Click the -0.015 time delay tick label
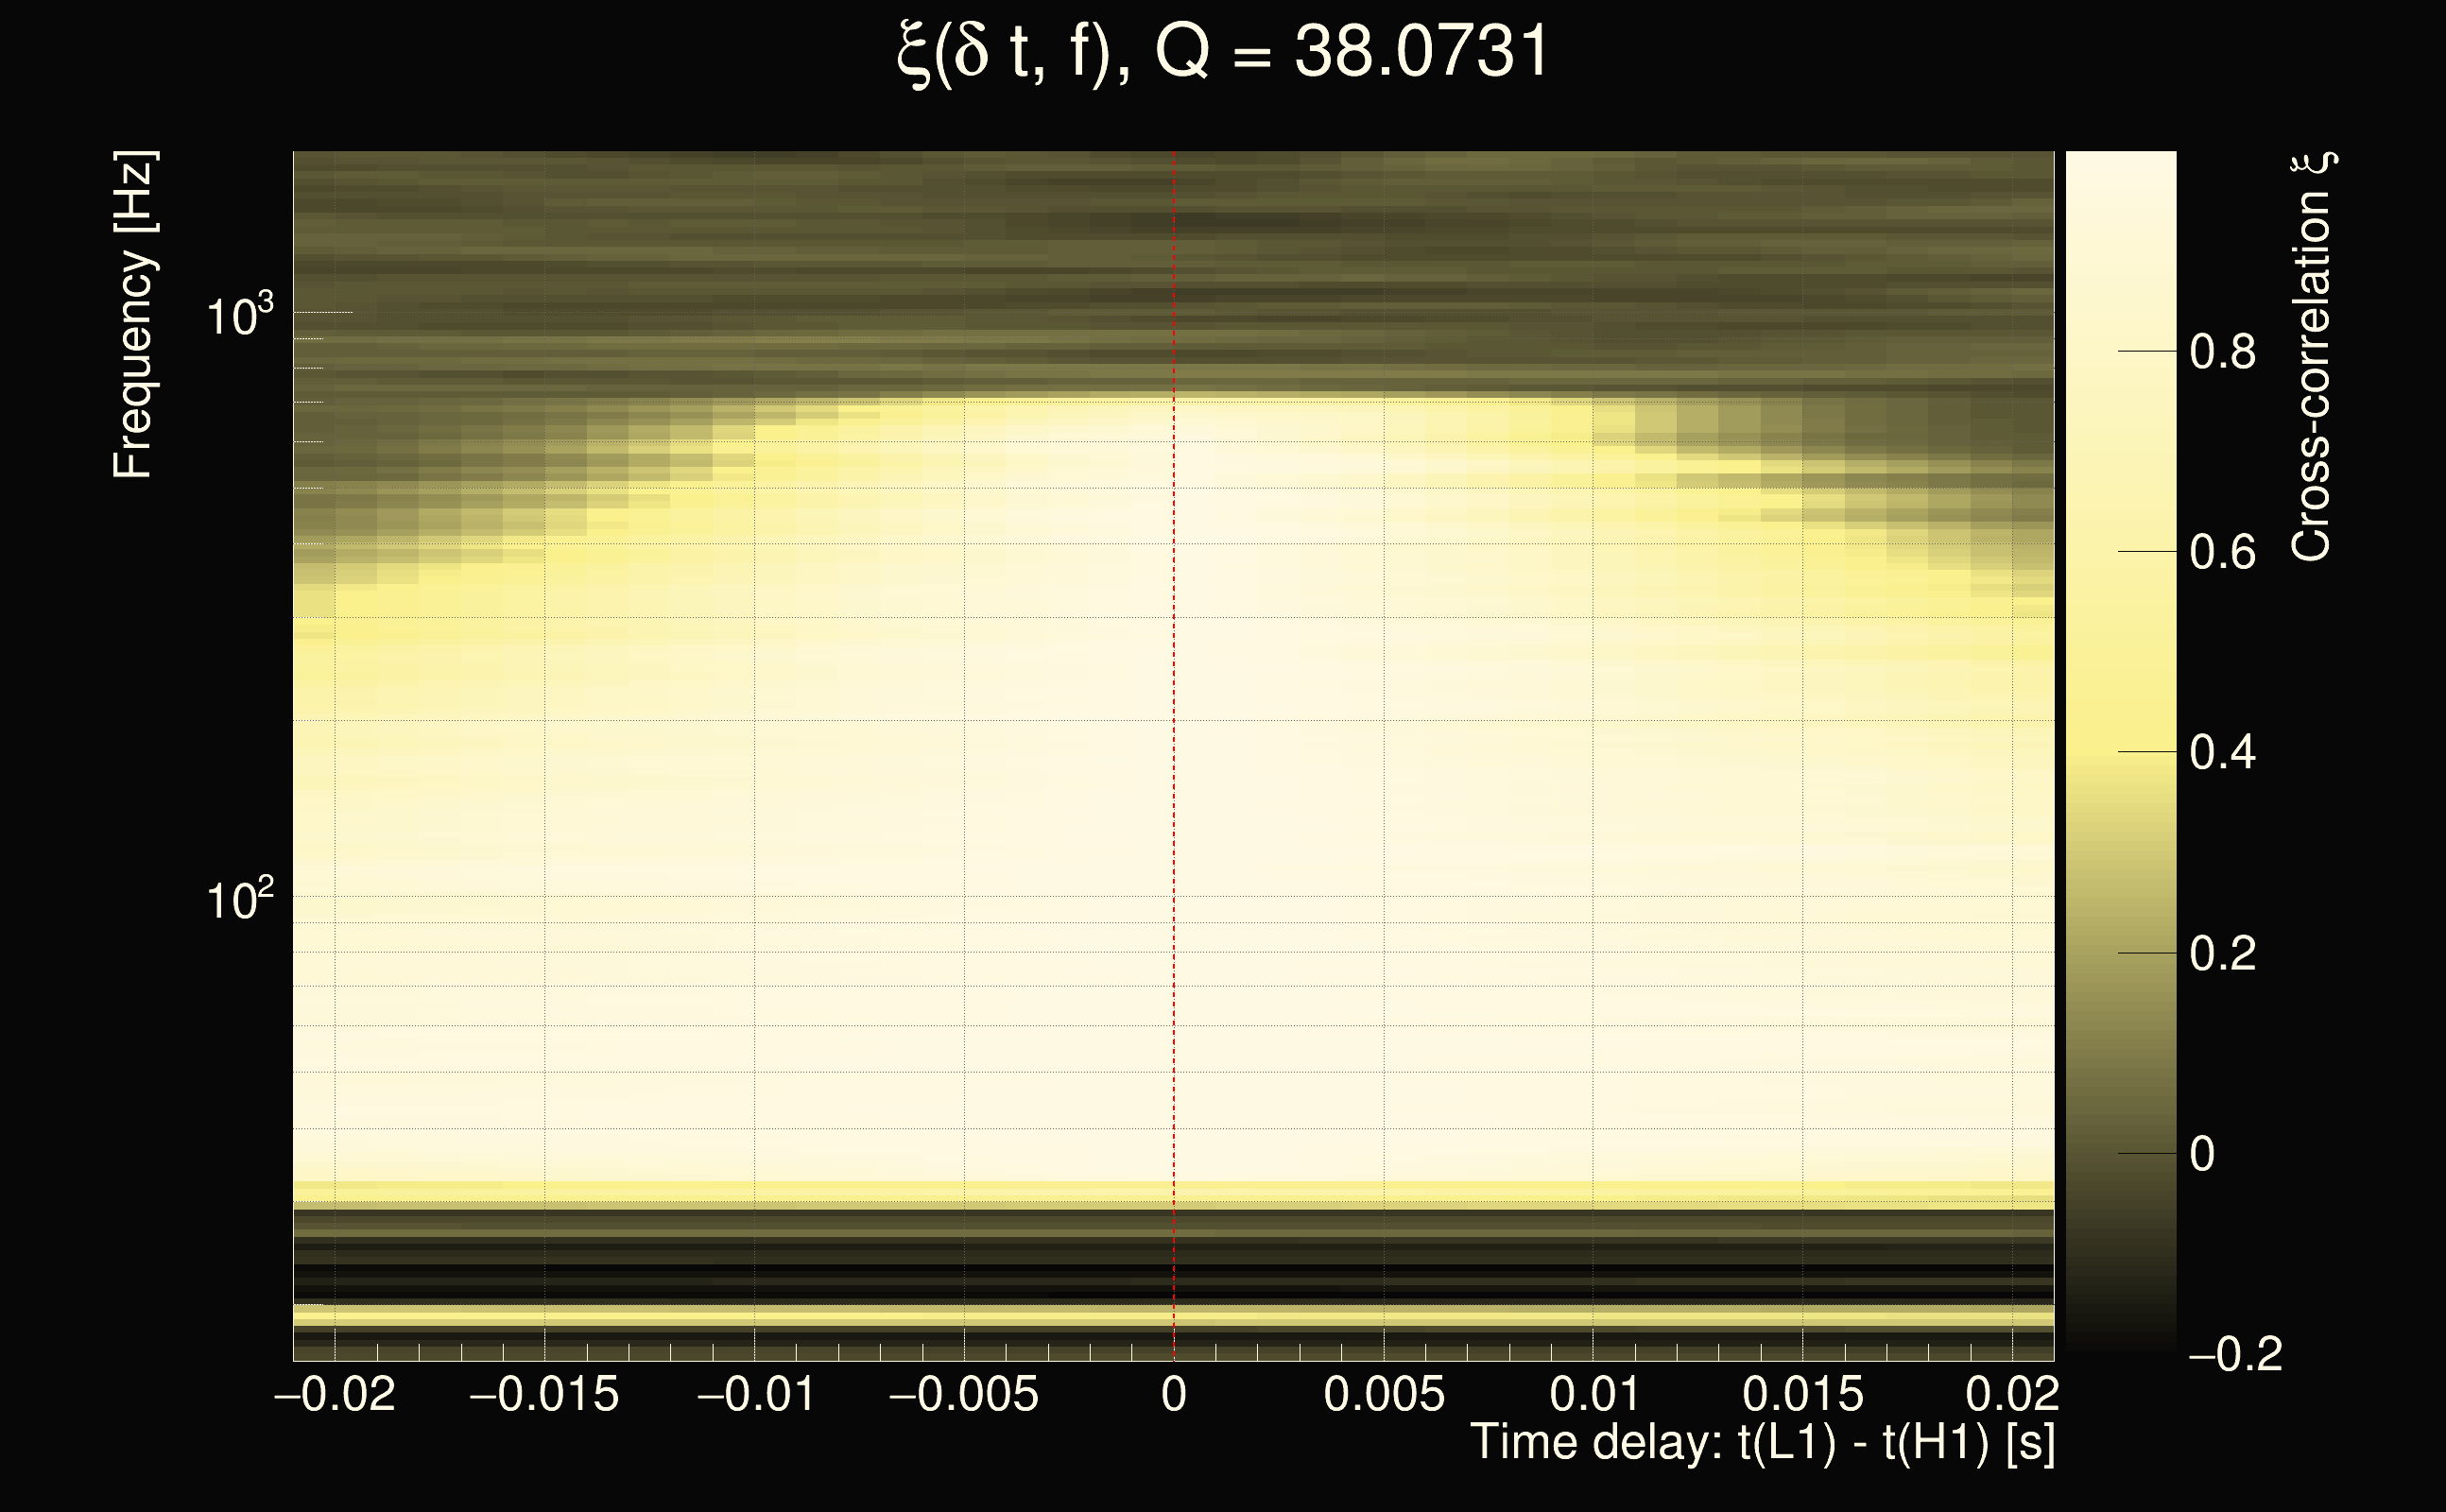Image resolution: width=2446 pixels, height=1512 pixels. click(x=544, y=1394)
